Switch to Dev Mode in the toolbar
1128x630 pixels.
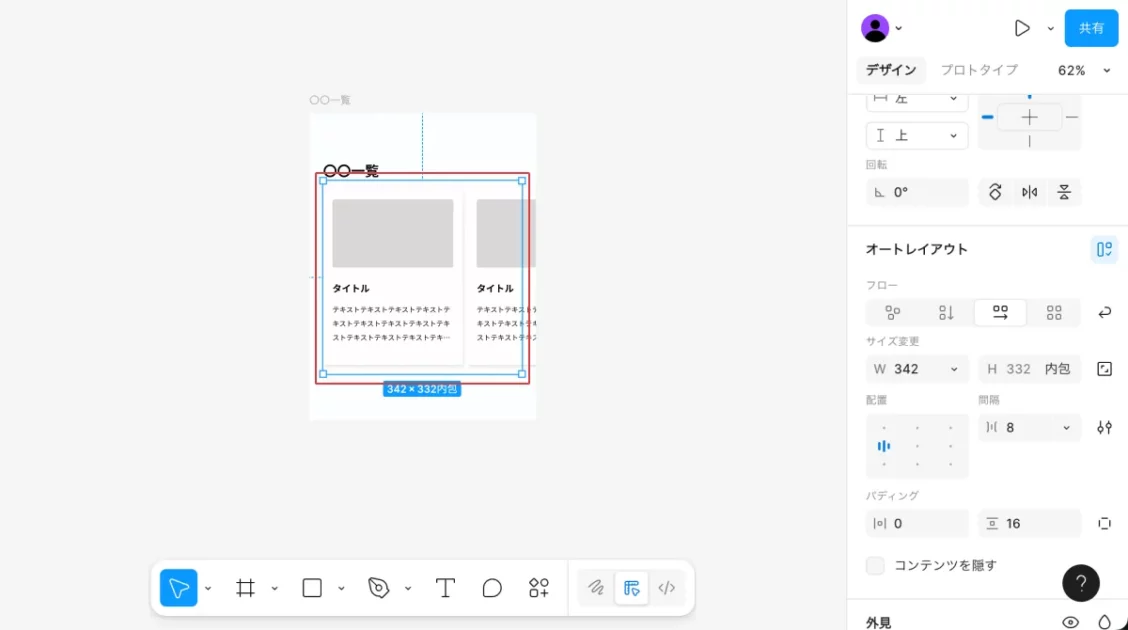(x=667, y=588)
